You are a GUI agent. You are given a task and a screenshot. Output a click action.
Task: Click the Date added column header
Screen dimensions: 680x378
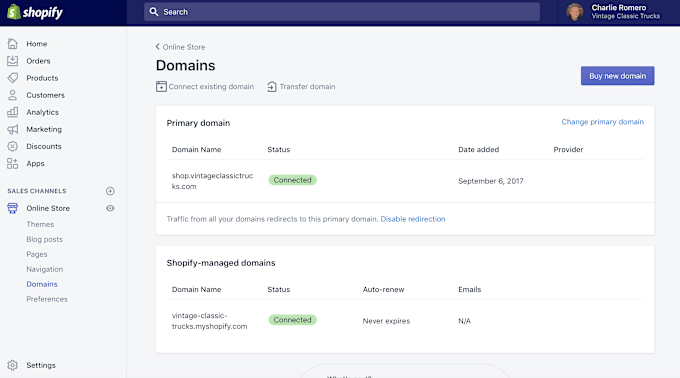coord(478,150)
